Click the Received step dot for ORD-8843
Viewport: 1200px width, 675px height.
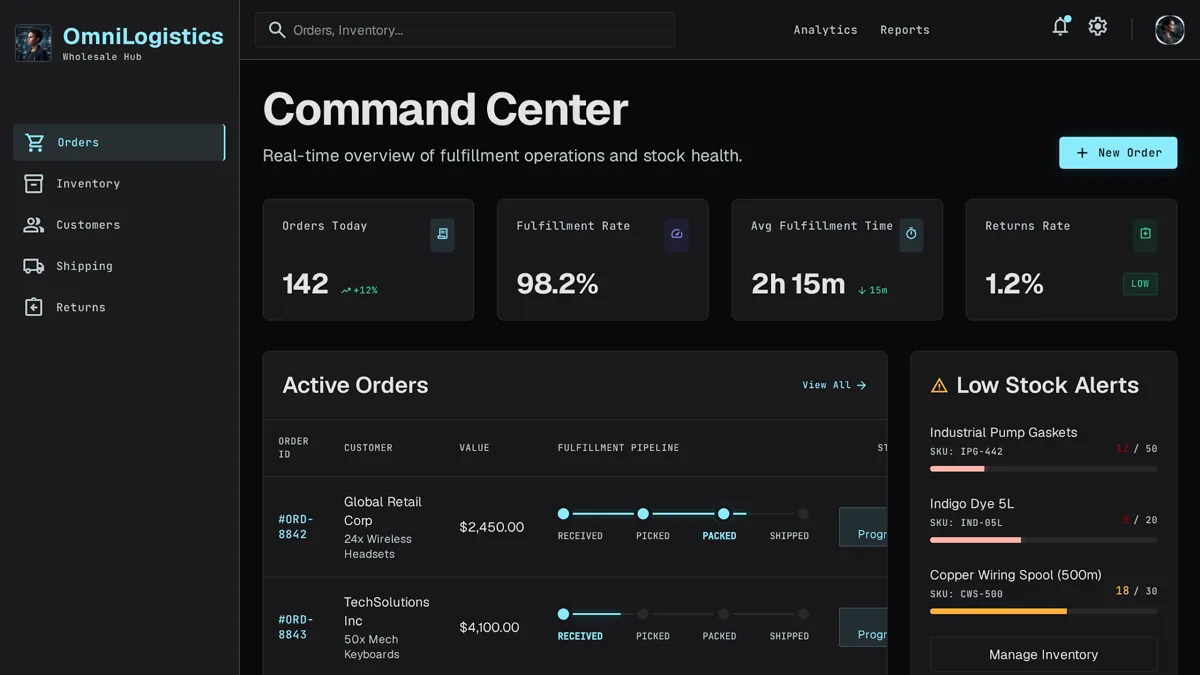tap(563, 614)
